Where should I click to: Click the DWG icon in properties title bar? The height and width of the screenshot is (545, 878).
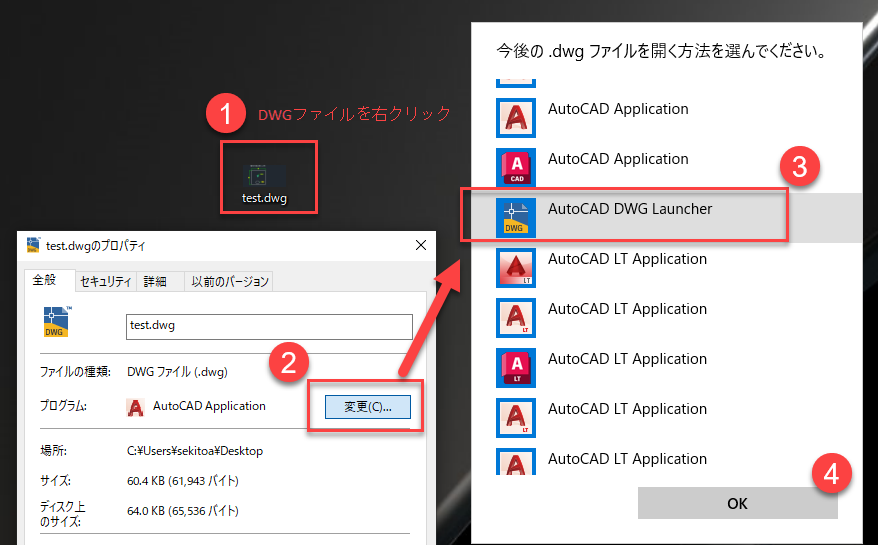(34, 245)
